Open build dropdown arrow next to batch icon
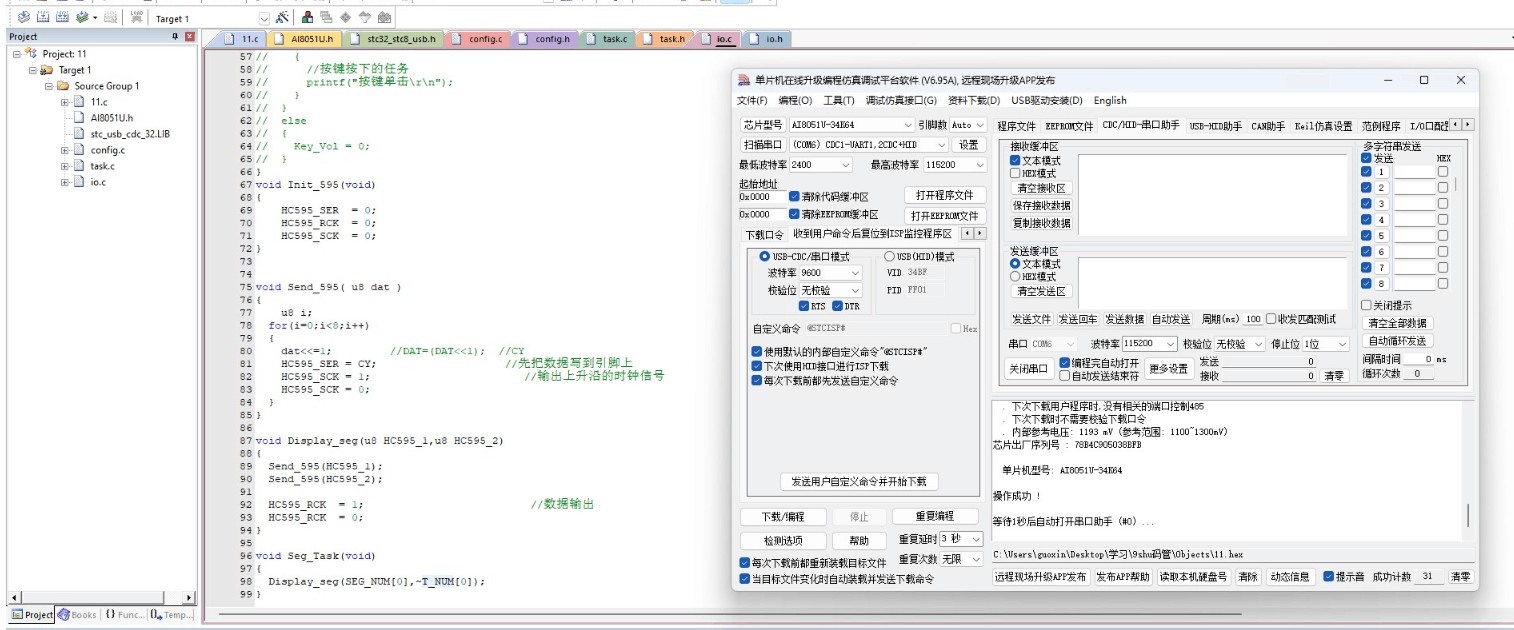Screen dimensions: 1514x630 click(x=95, y=18)
